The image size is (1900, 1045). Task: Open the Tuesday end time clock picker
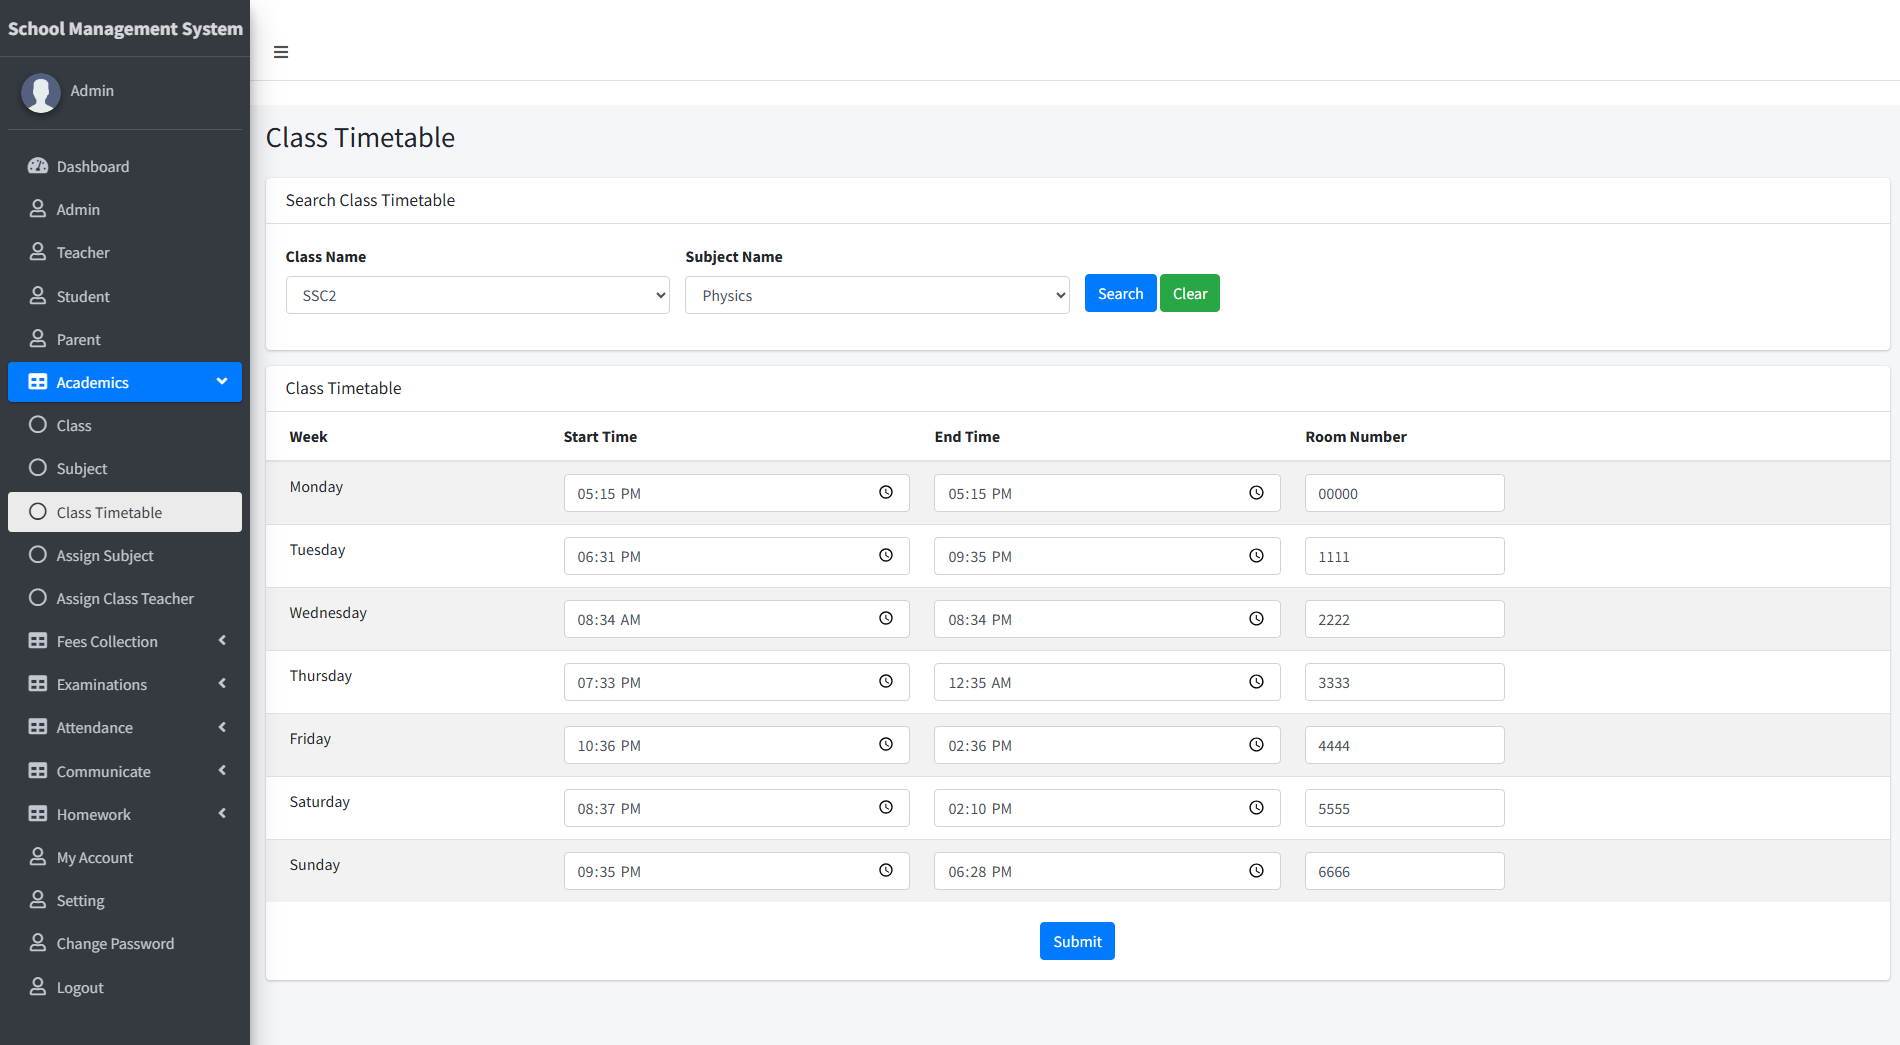(x=1256, y=556)
